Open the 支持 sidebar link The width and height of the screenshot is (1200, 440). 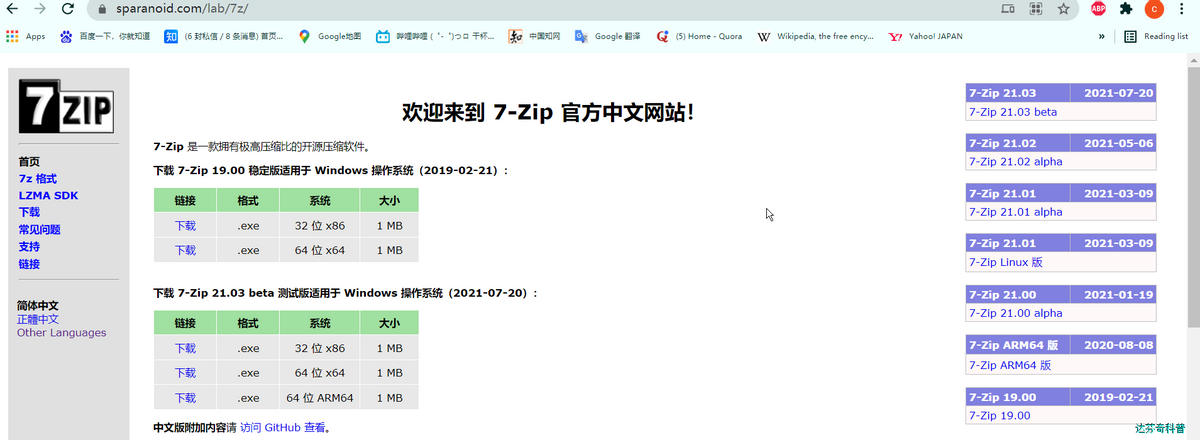click(x=29, y=246)
